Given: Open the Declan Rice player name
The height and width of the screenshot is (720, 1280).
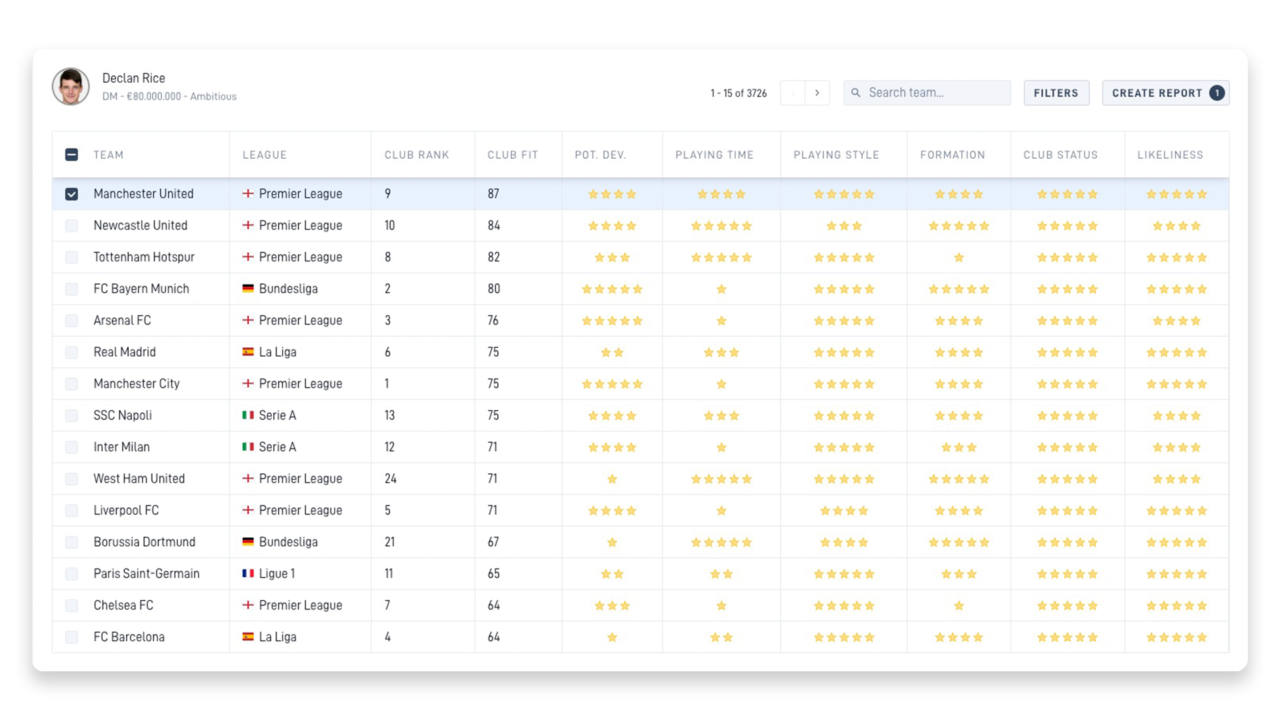Looking at the screenshot, I should [x=134, y=78].
